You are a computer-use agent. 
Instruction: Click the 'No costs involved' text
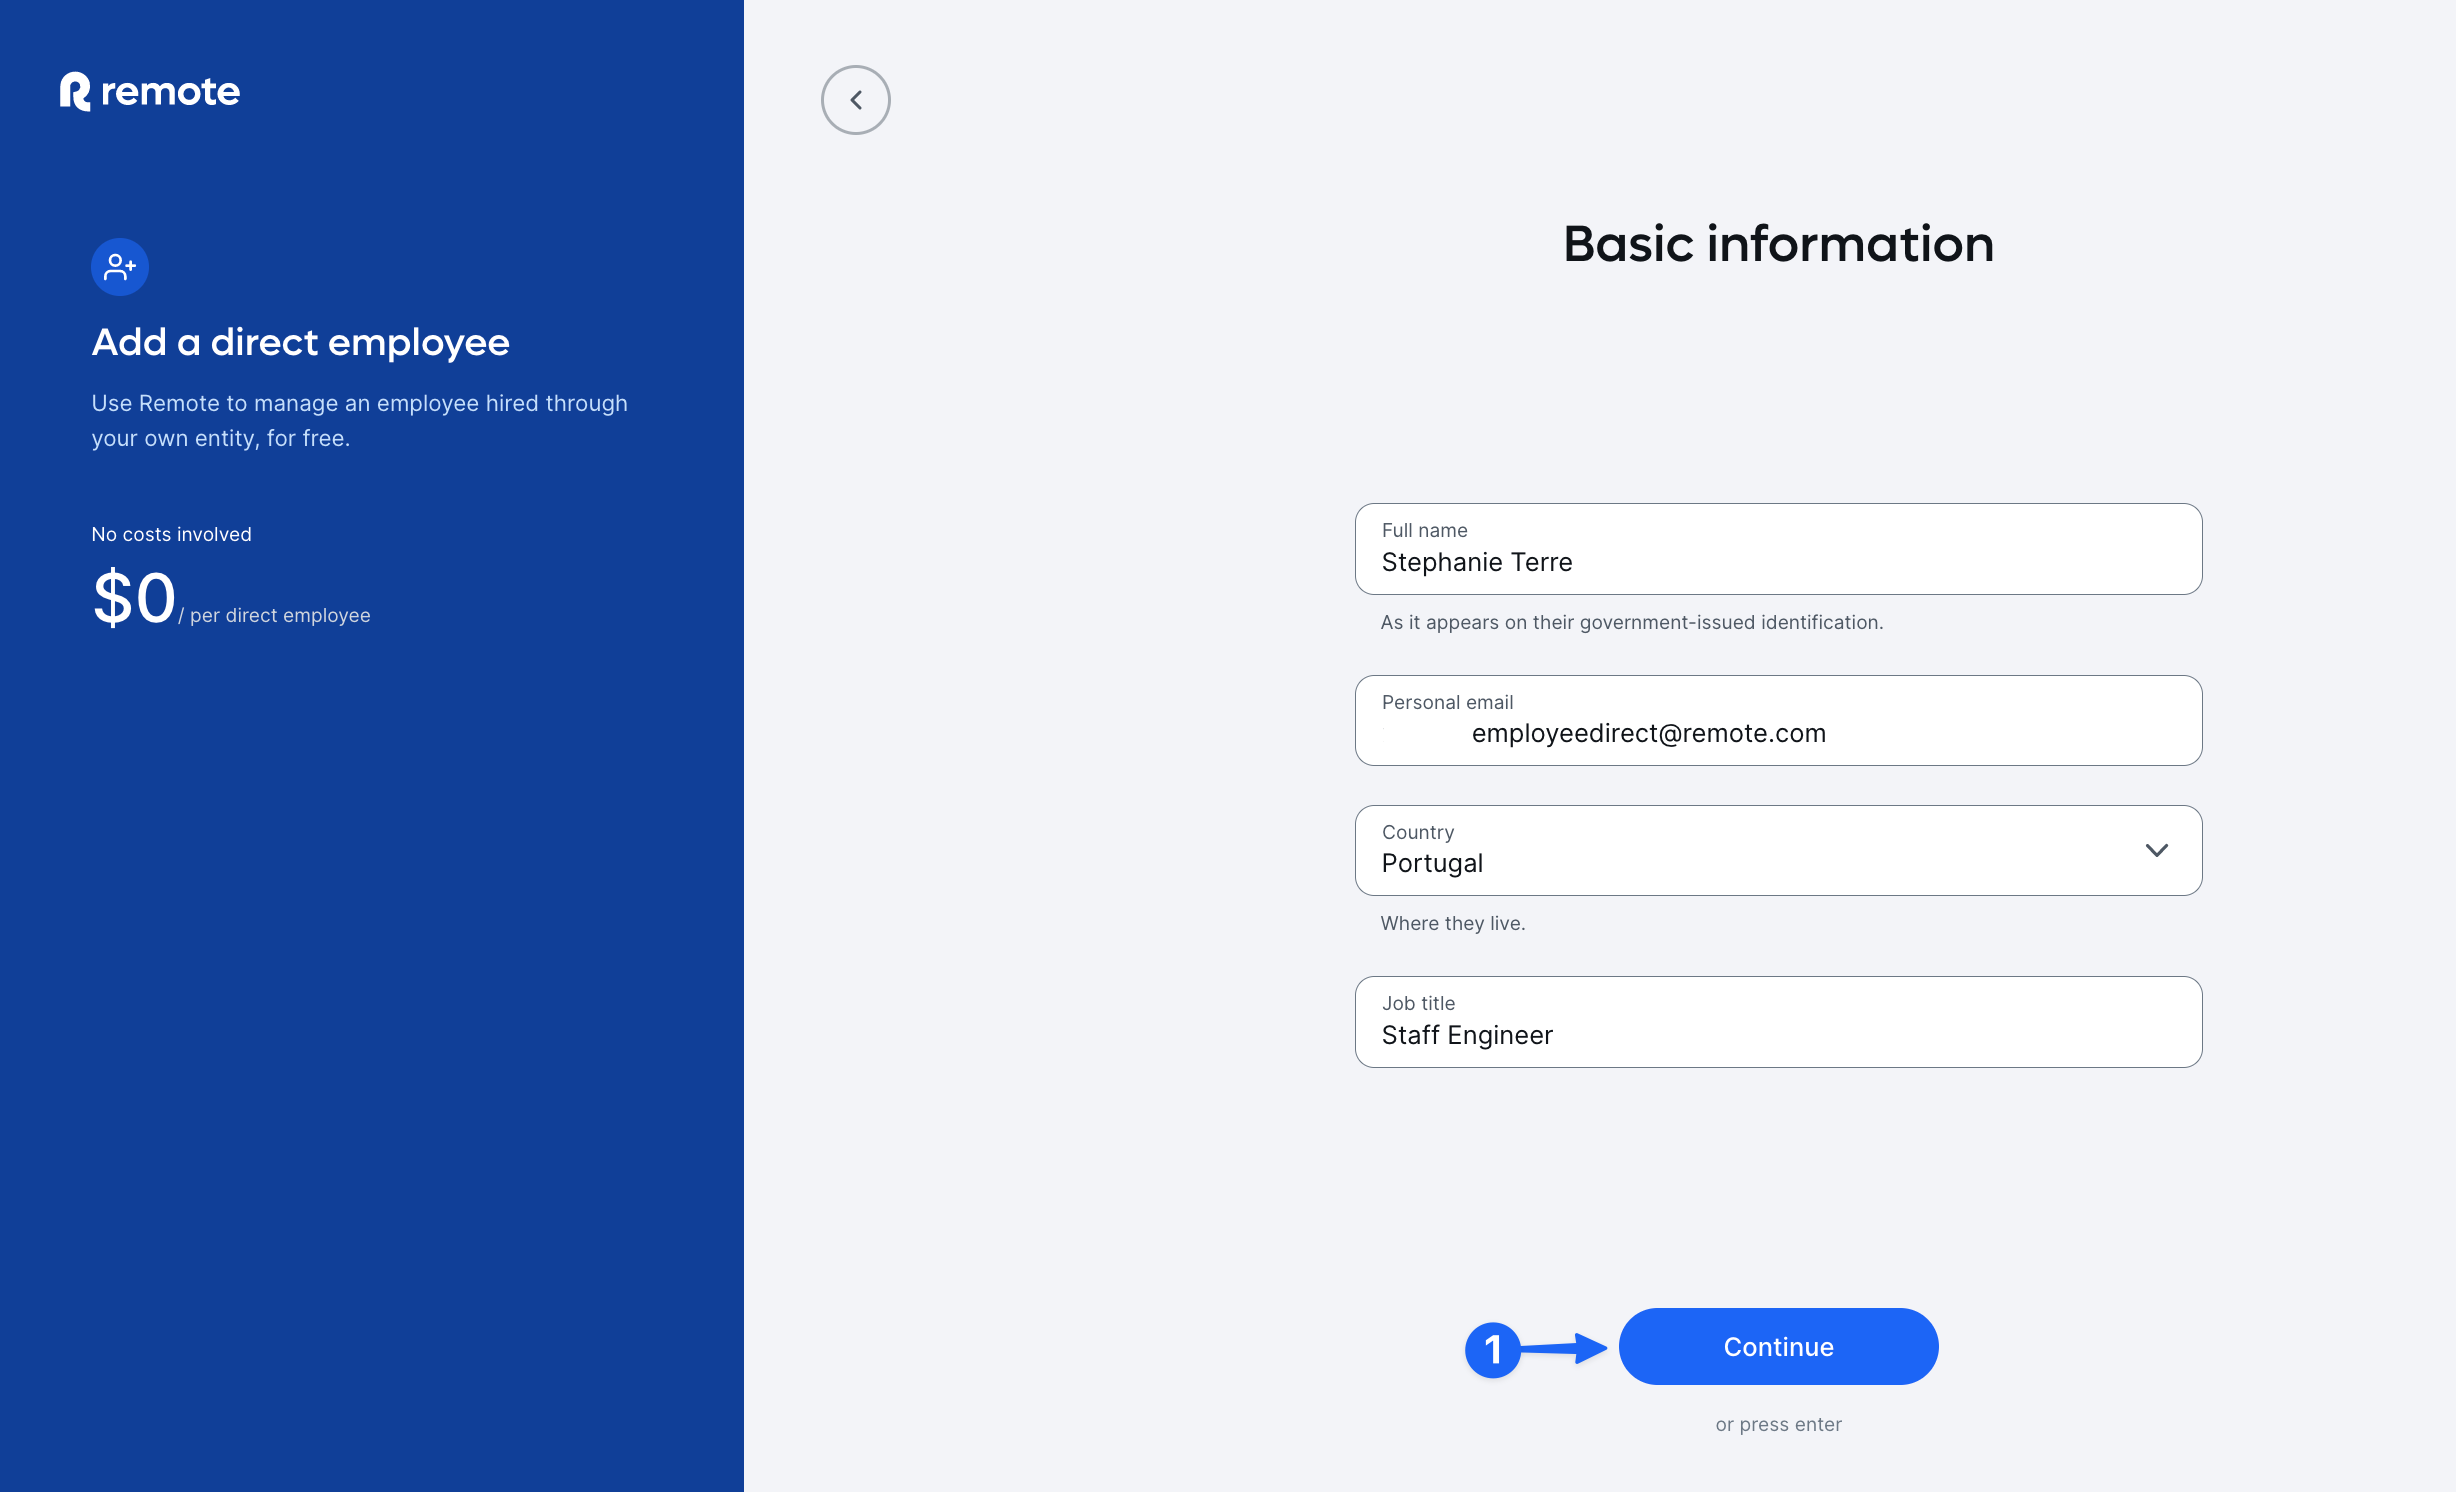pyautogui.click(x=172, y=534)
